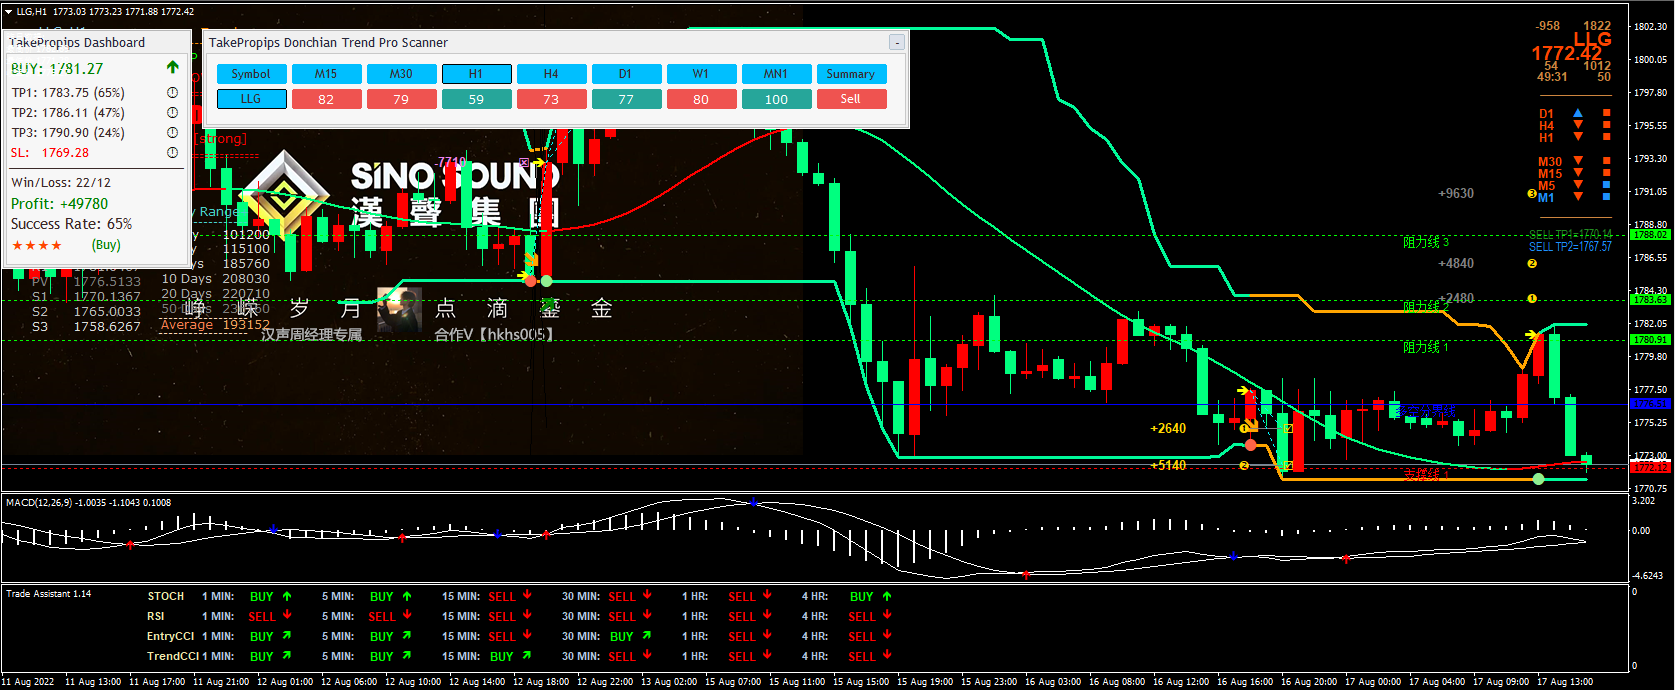The image size is (1676, 690).
Task: Click the '阻力线 1' resistance label
Action: click(1425, 347)
